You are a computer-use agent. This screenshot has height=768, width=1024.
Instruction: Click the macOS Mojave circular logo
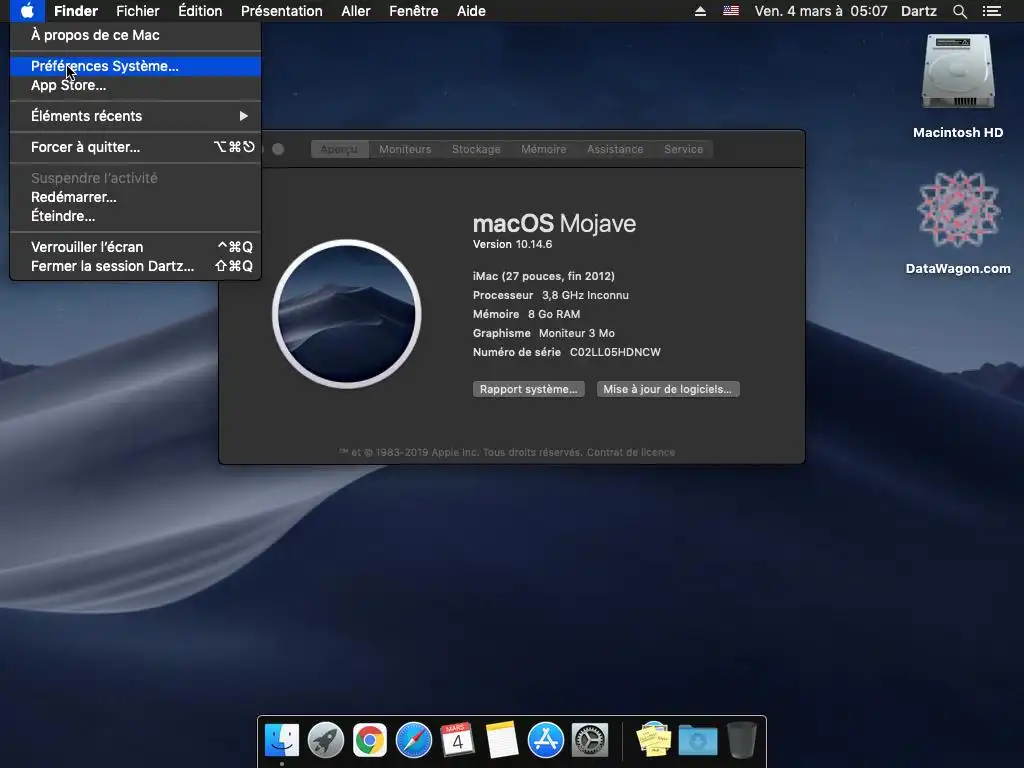coord(347,314)
